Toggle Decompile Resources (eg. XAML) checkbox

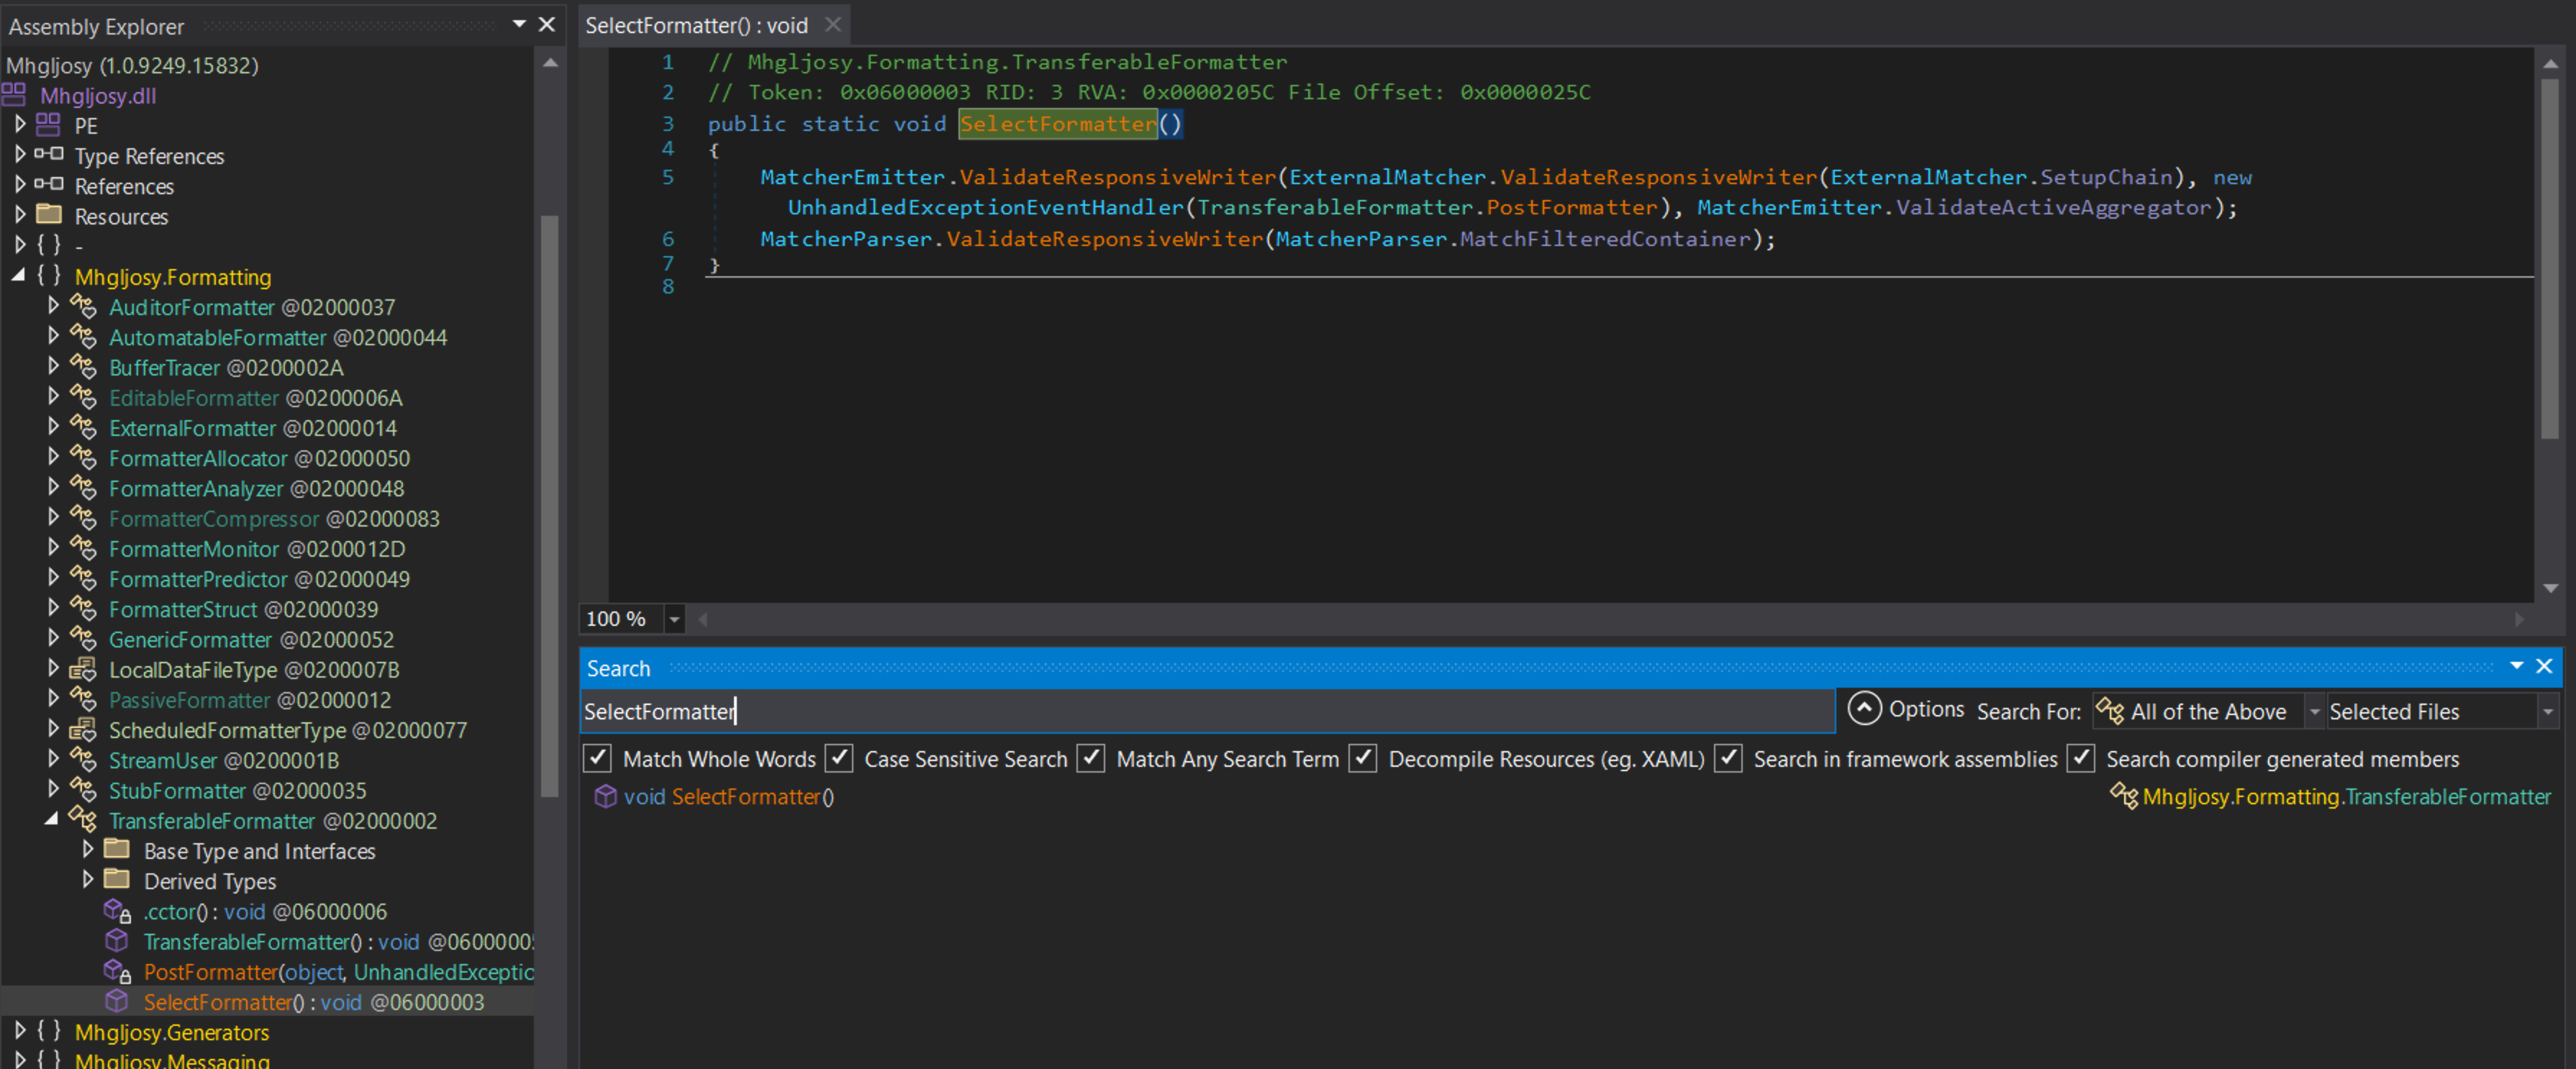(1363, 758)
